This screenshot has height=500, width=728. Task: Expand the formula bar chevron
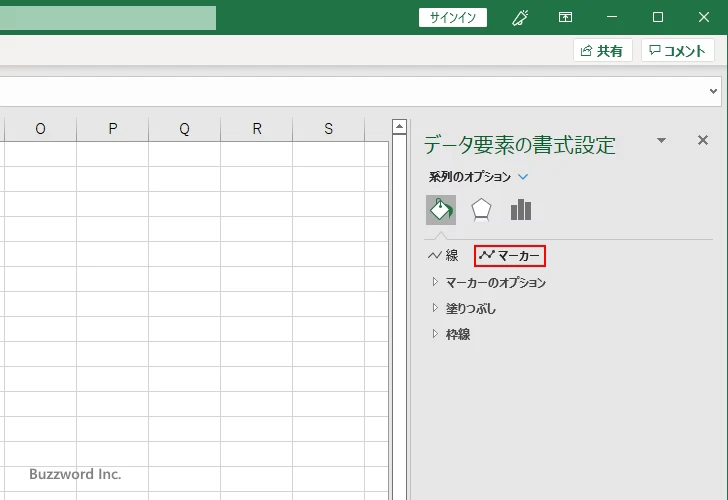(x=713, y=91)
